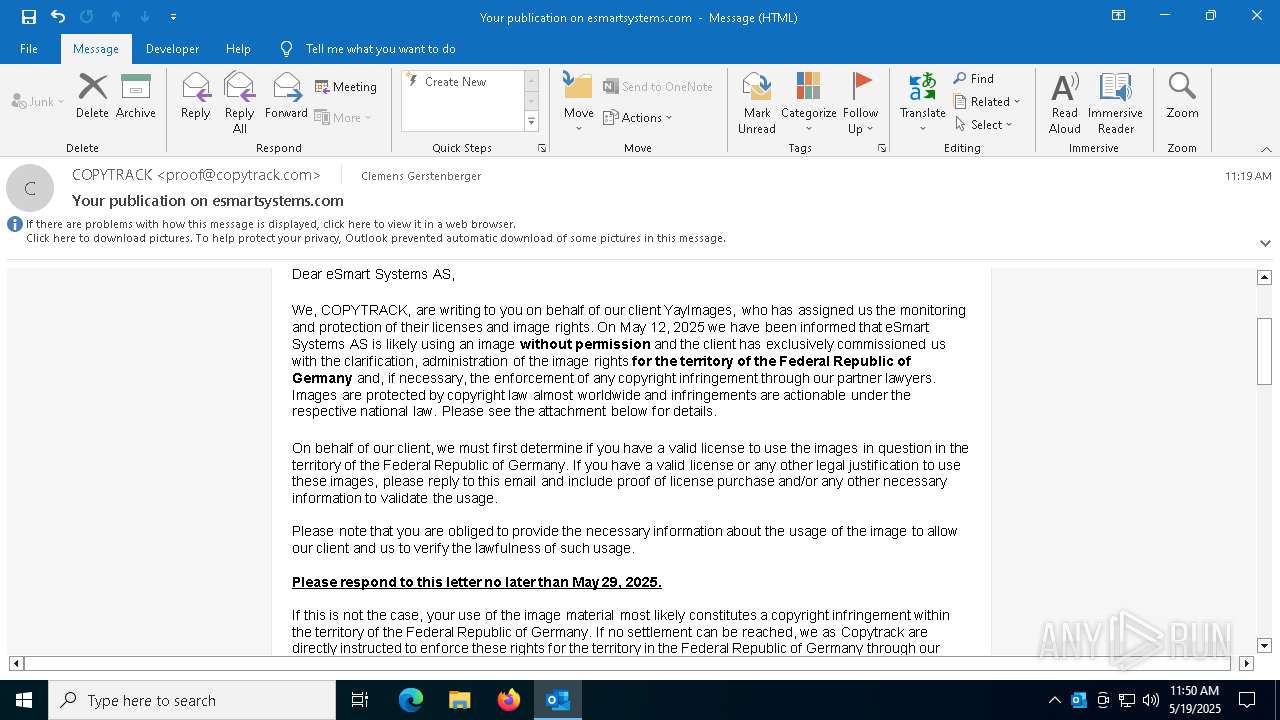Save the message using the floppy disk icon
Viewport: 1280px width, 720px height.
coord(28,16)
